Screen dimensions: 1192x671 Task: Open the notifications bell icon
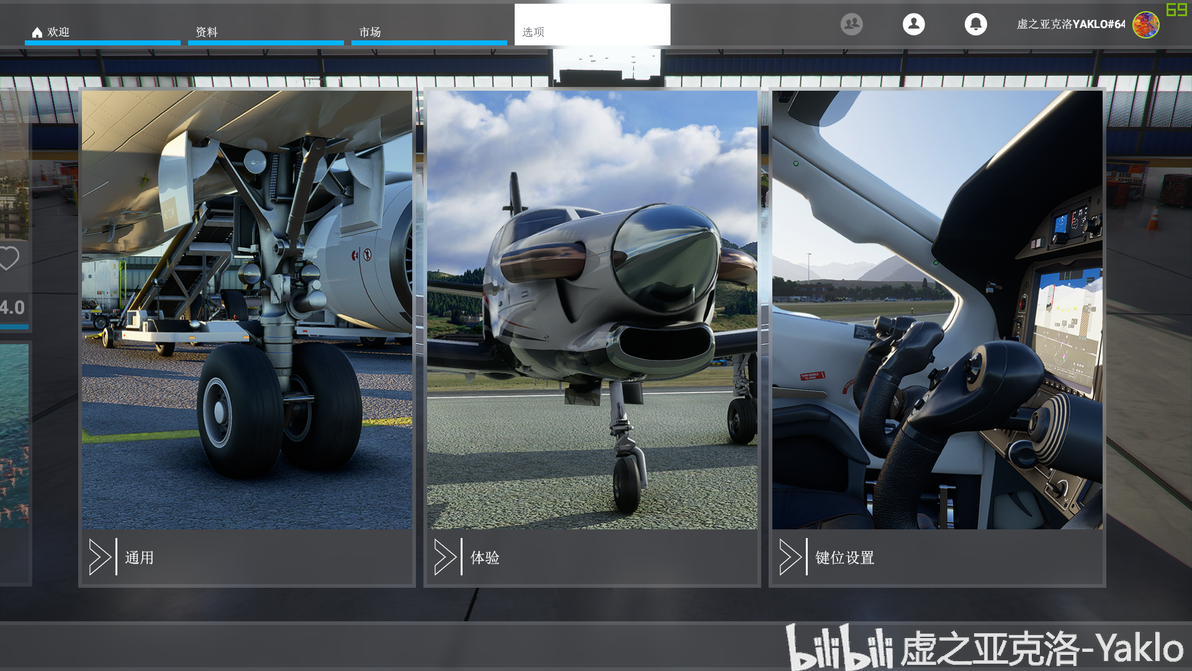click(975, 24)
